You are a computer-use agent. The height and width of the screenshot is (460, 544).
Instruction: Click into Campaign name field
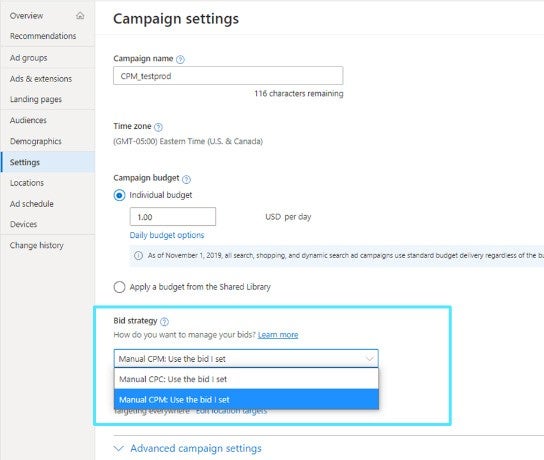pyautogui.click(x=228, y=76)
